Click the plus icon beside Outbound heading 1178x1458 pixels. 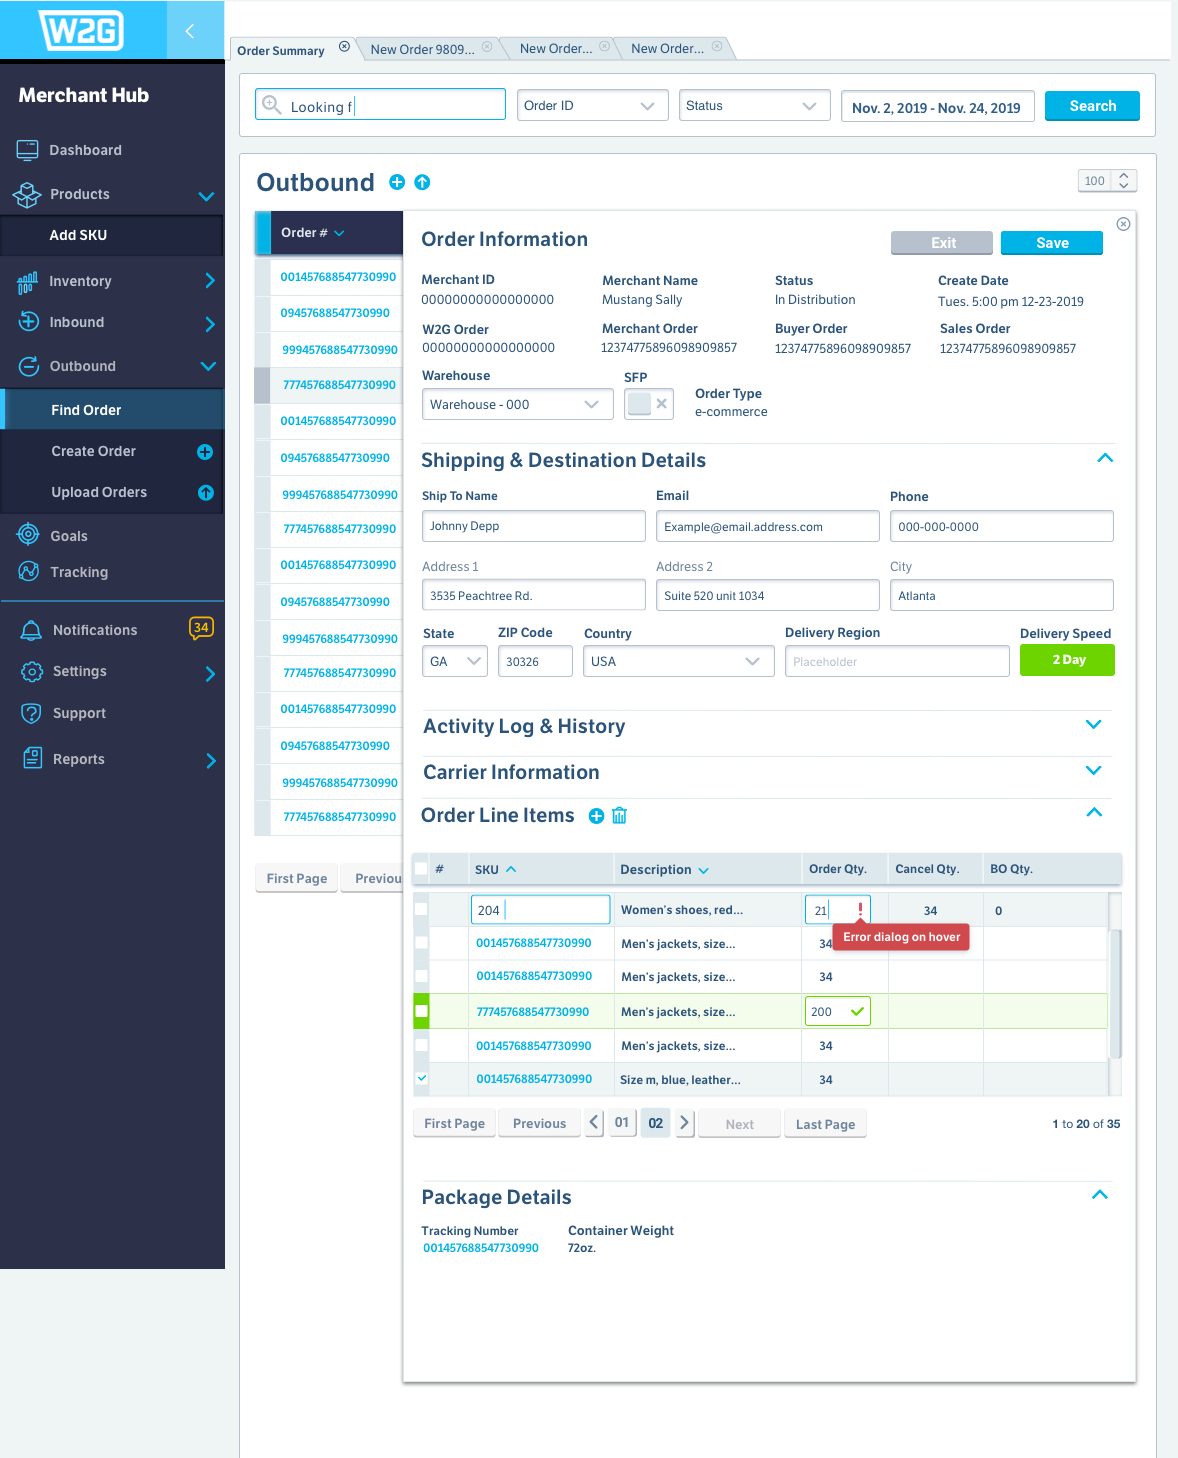point(397,182)
